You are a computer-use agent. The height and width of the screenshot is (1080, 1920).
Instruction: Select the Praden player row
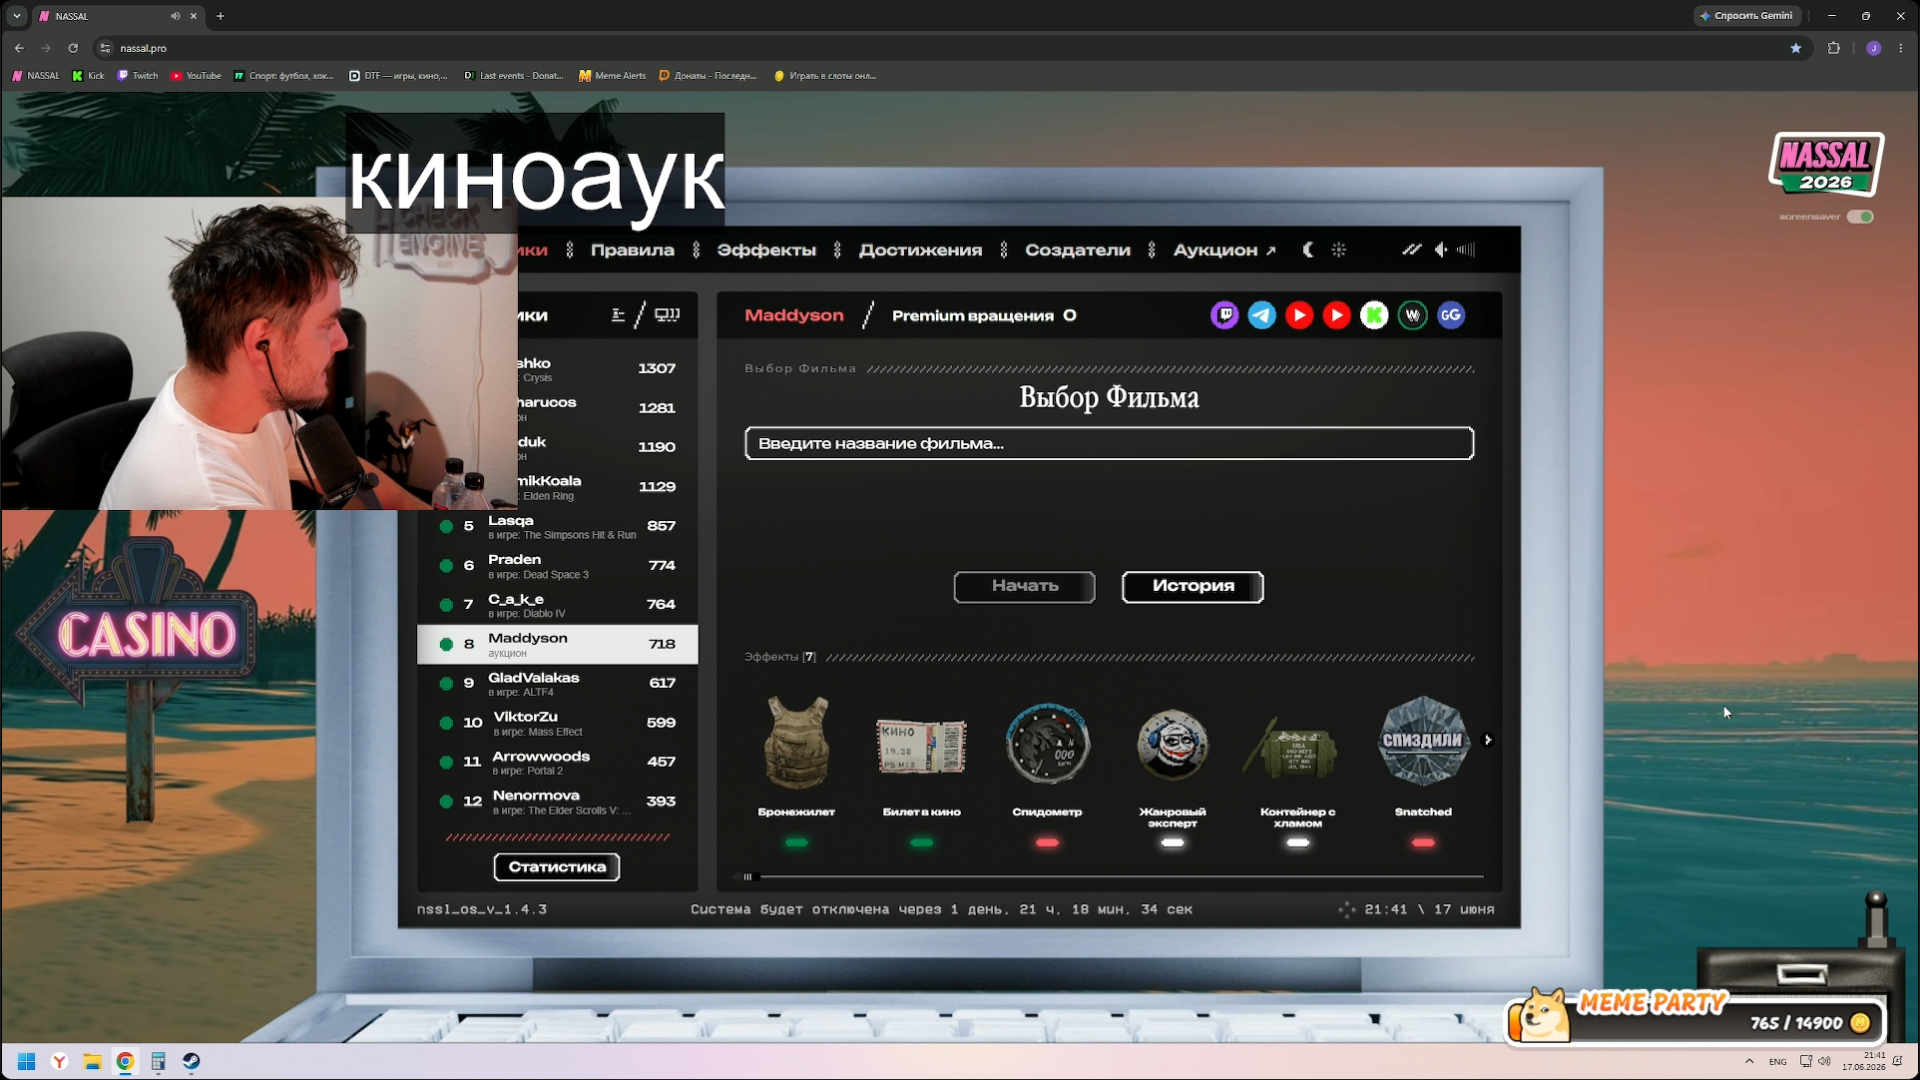pos(557,566)
